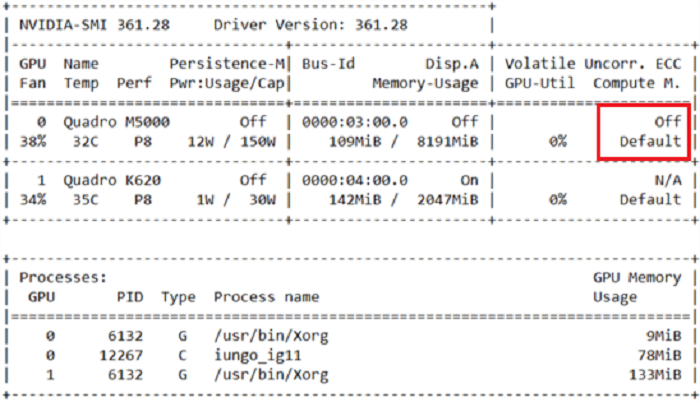
Task: Select the 12W / 150W power reading
Action: [231, 141]
